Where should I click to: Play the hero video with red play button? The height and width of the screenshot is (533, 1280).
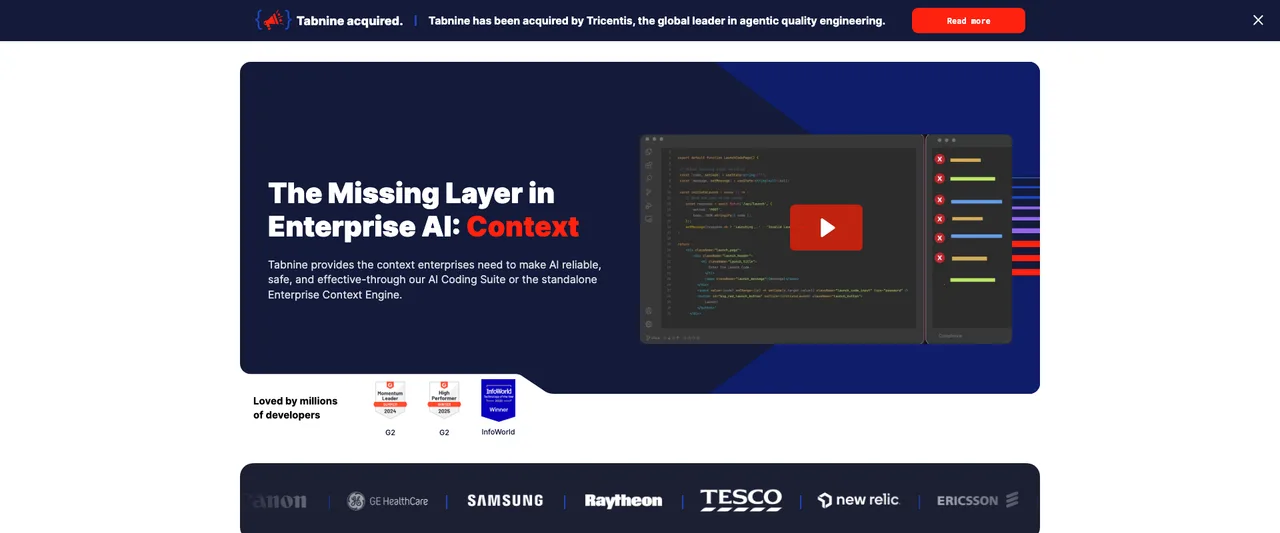pos(826,227)
